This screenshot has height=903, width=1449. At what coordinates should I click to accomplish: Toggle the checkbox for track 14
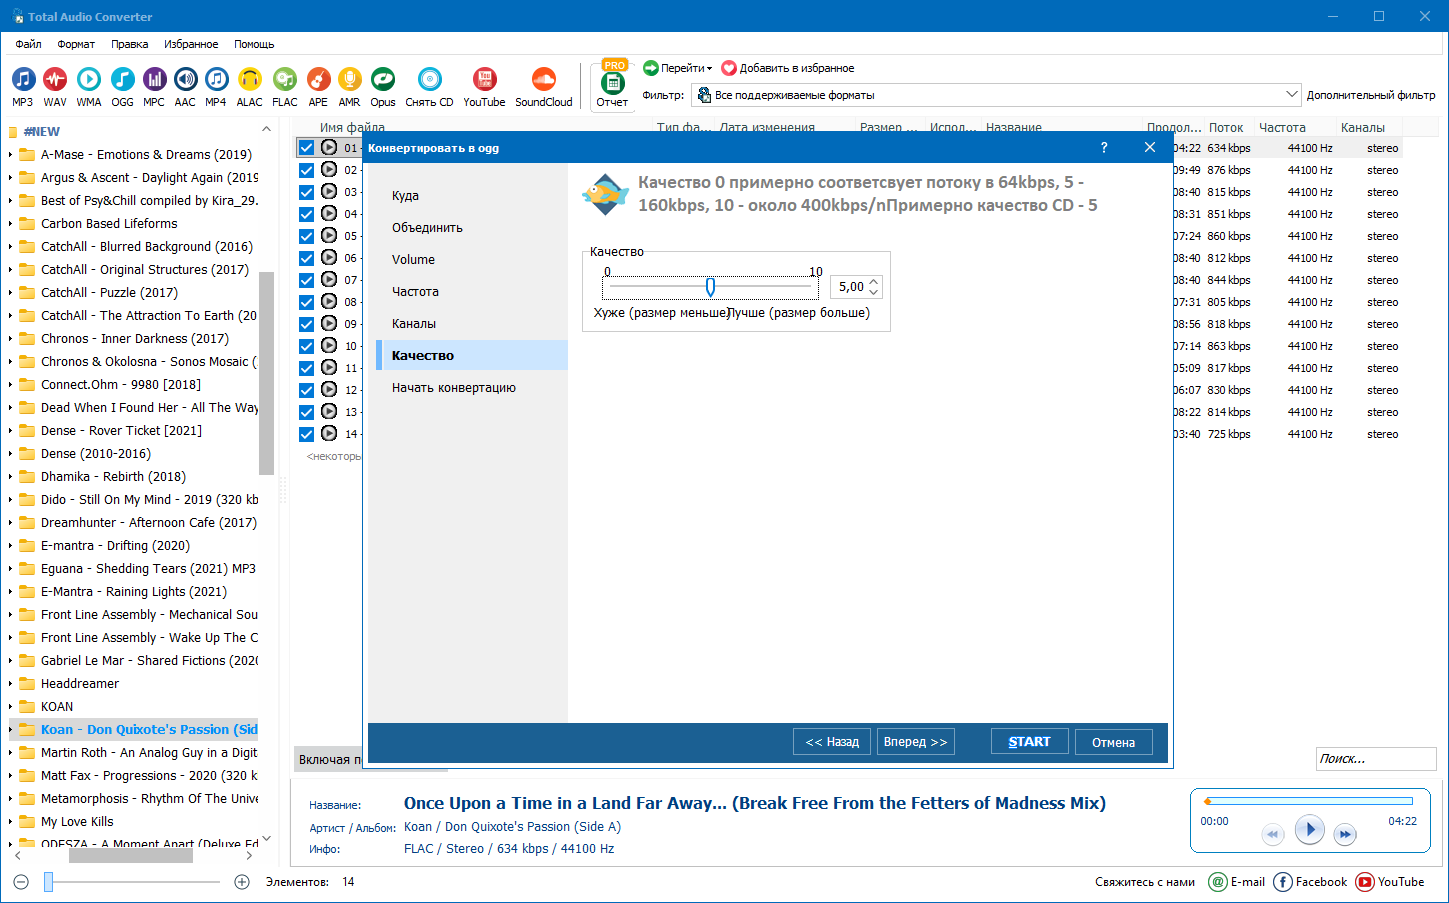[x=307, y=434]
